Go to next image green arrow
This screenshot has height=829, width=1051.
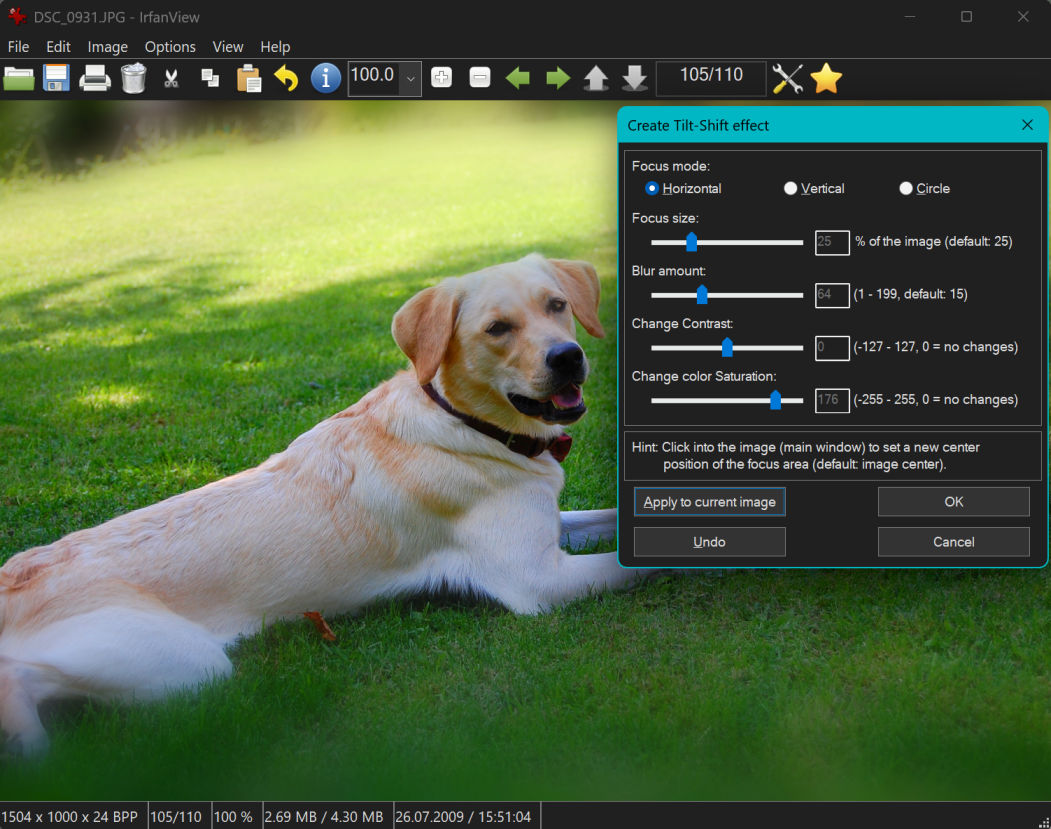point(557,78)
